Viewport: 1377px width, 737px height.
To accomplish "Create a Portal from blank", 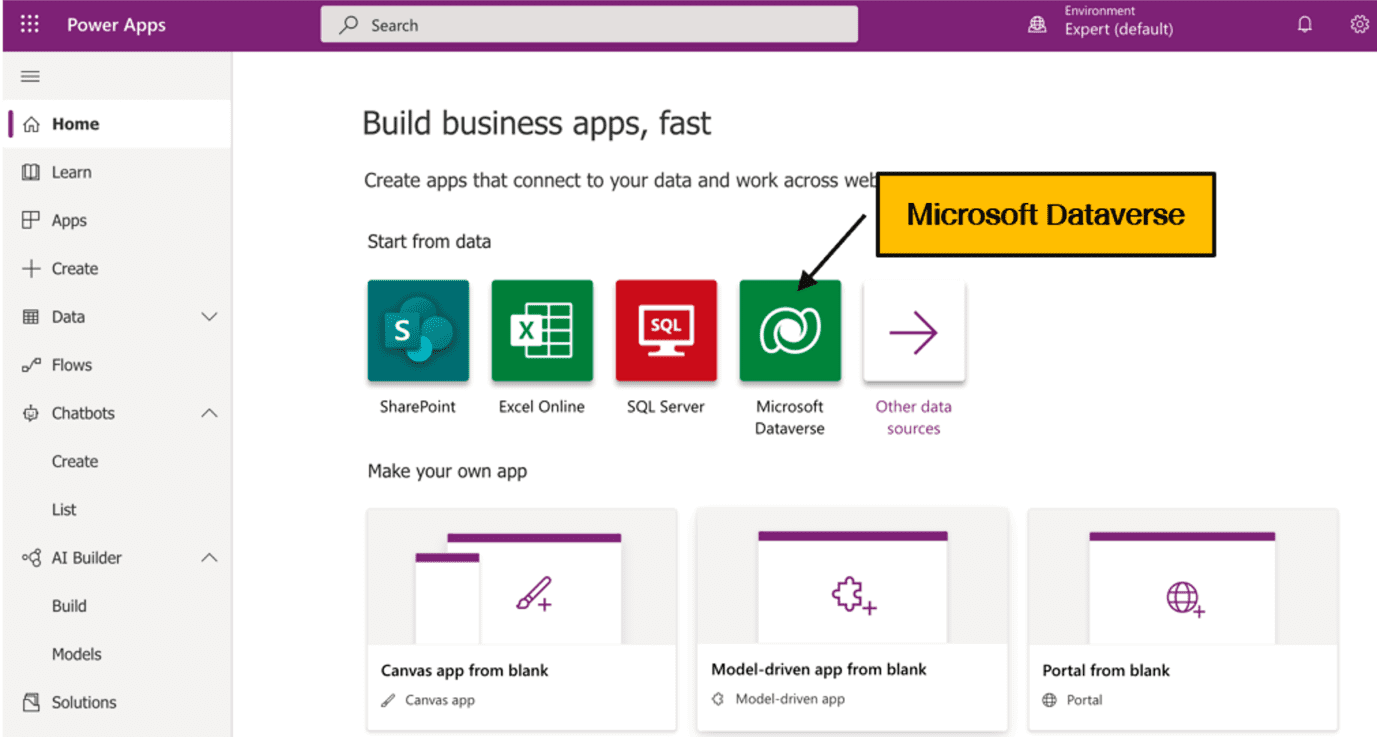I will (x=1182, y=620).
